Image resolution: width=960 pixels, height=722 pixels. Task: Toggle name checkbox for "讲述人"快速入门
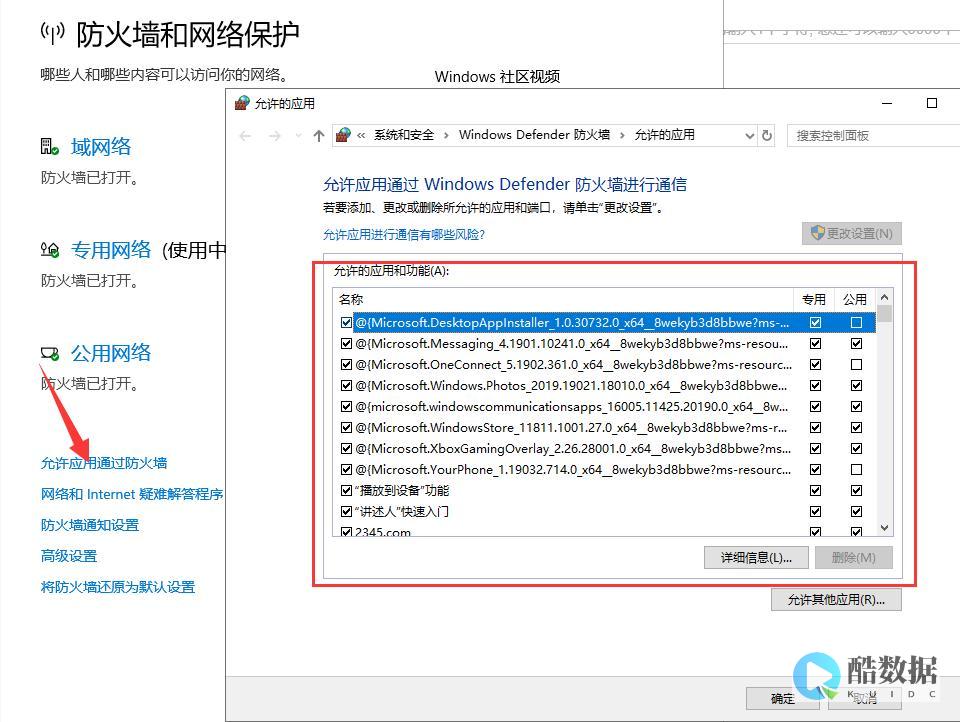(x=346, y=511)
